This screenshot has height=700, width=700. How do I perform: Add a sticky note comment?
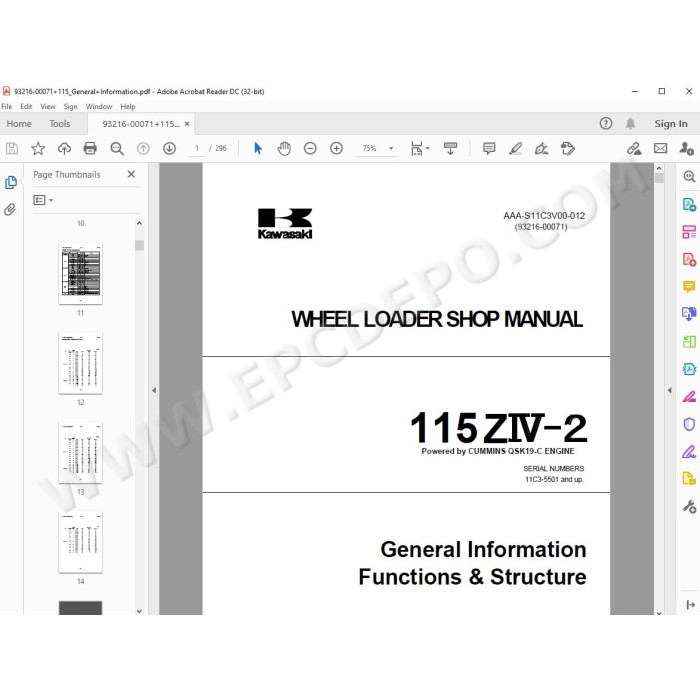pyautogui.click(x=489, y=148)
